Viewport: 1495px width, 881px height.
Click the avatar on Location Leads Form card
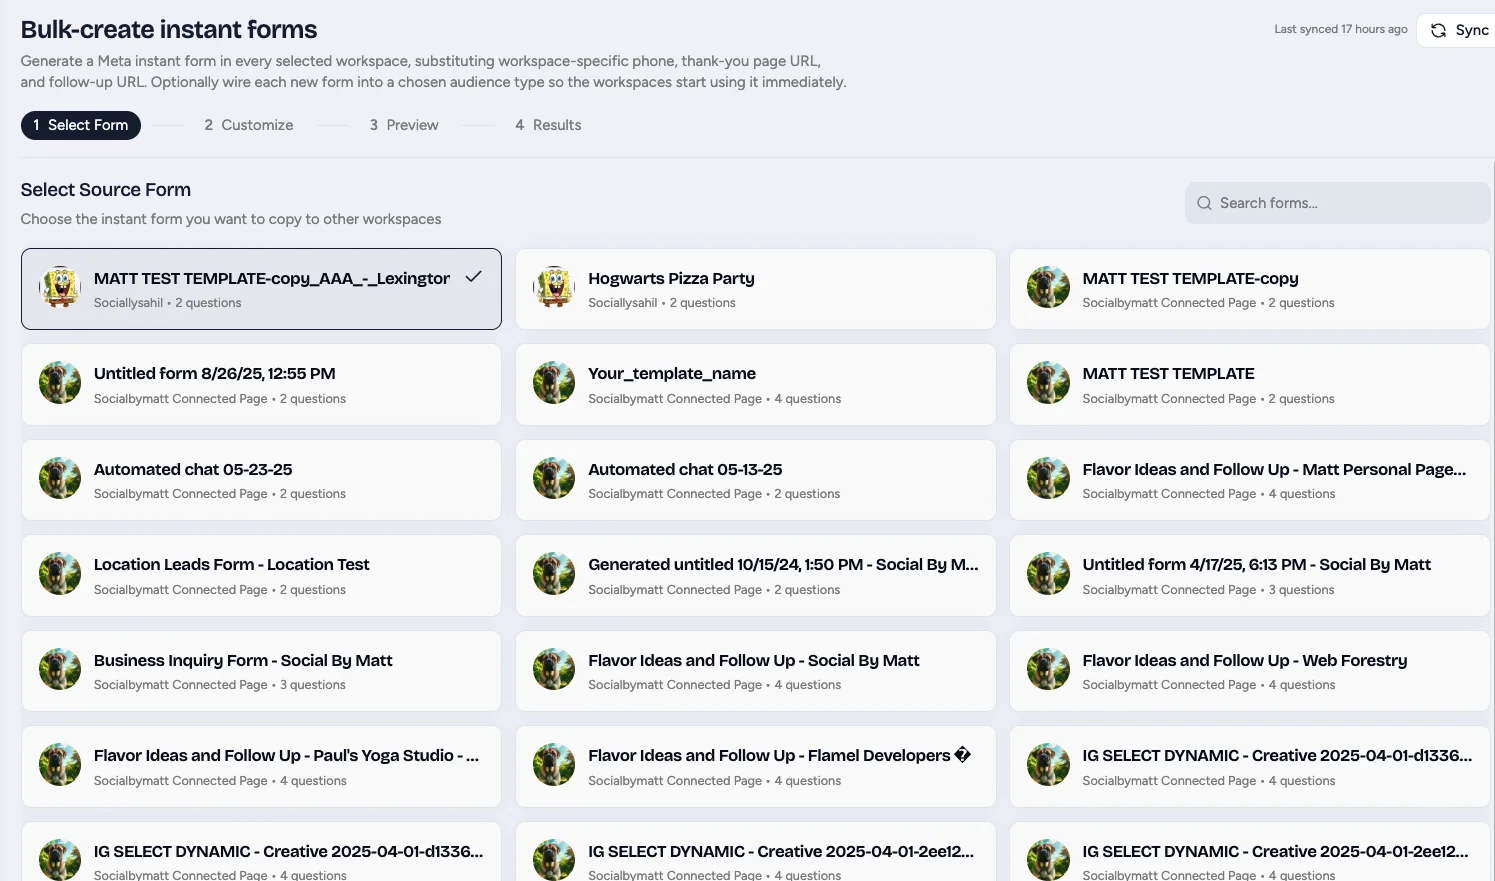[60, 574]
